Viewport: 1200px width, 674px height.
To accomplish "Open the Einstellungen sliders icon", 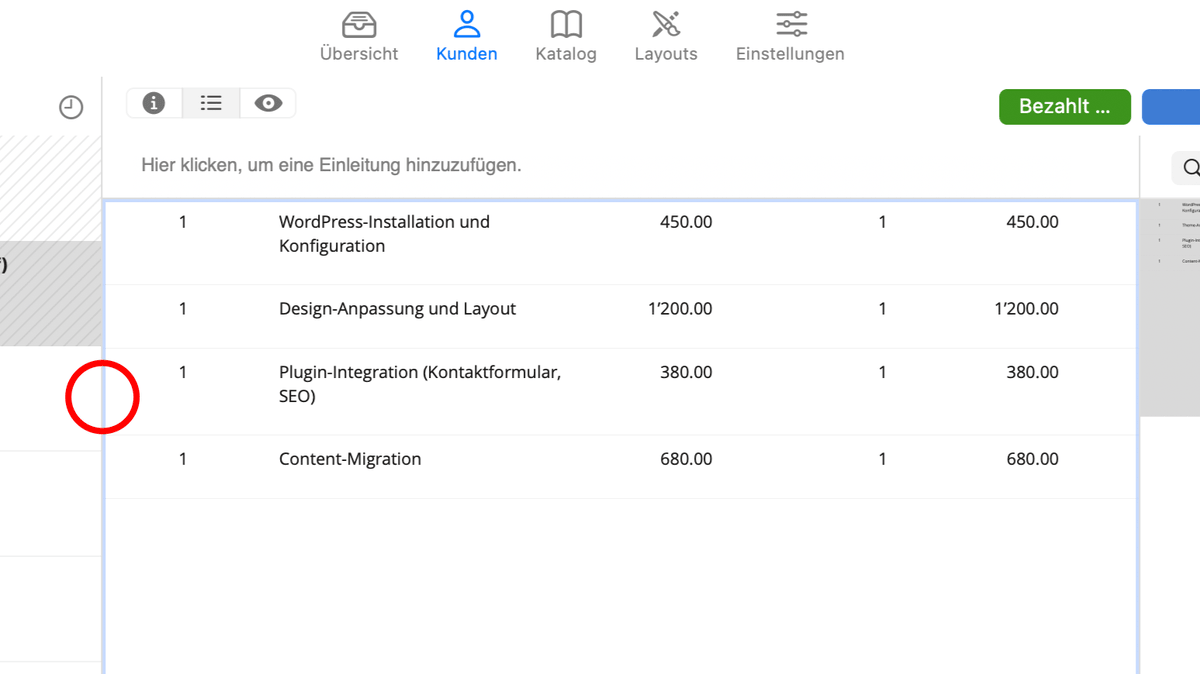I will coord(790,23).
